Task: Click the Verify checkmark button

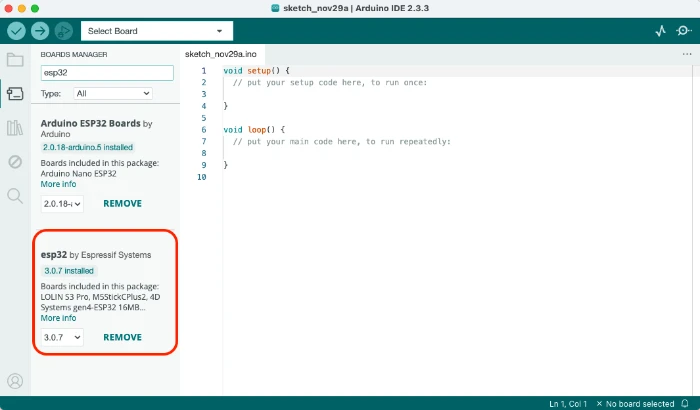Action: coord(15,31)
